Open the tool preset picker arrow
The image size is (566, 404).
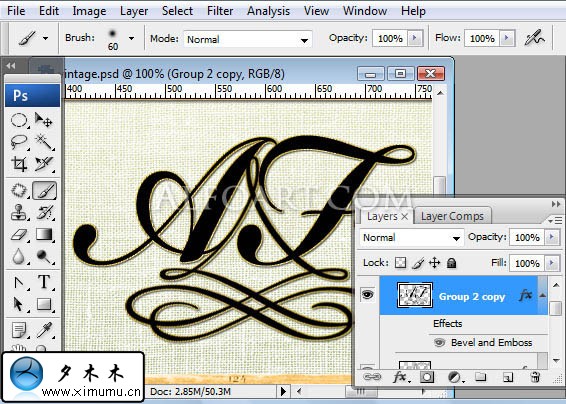tap(45, 38)
